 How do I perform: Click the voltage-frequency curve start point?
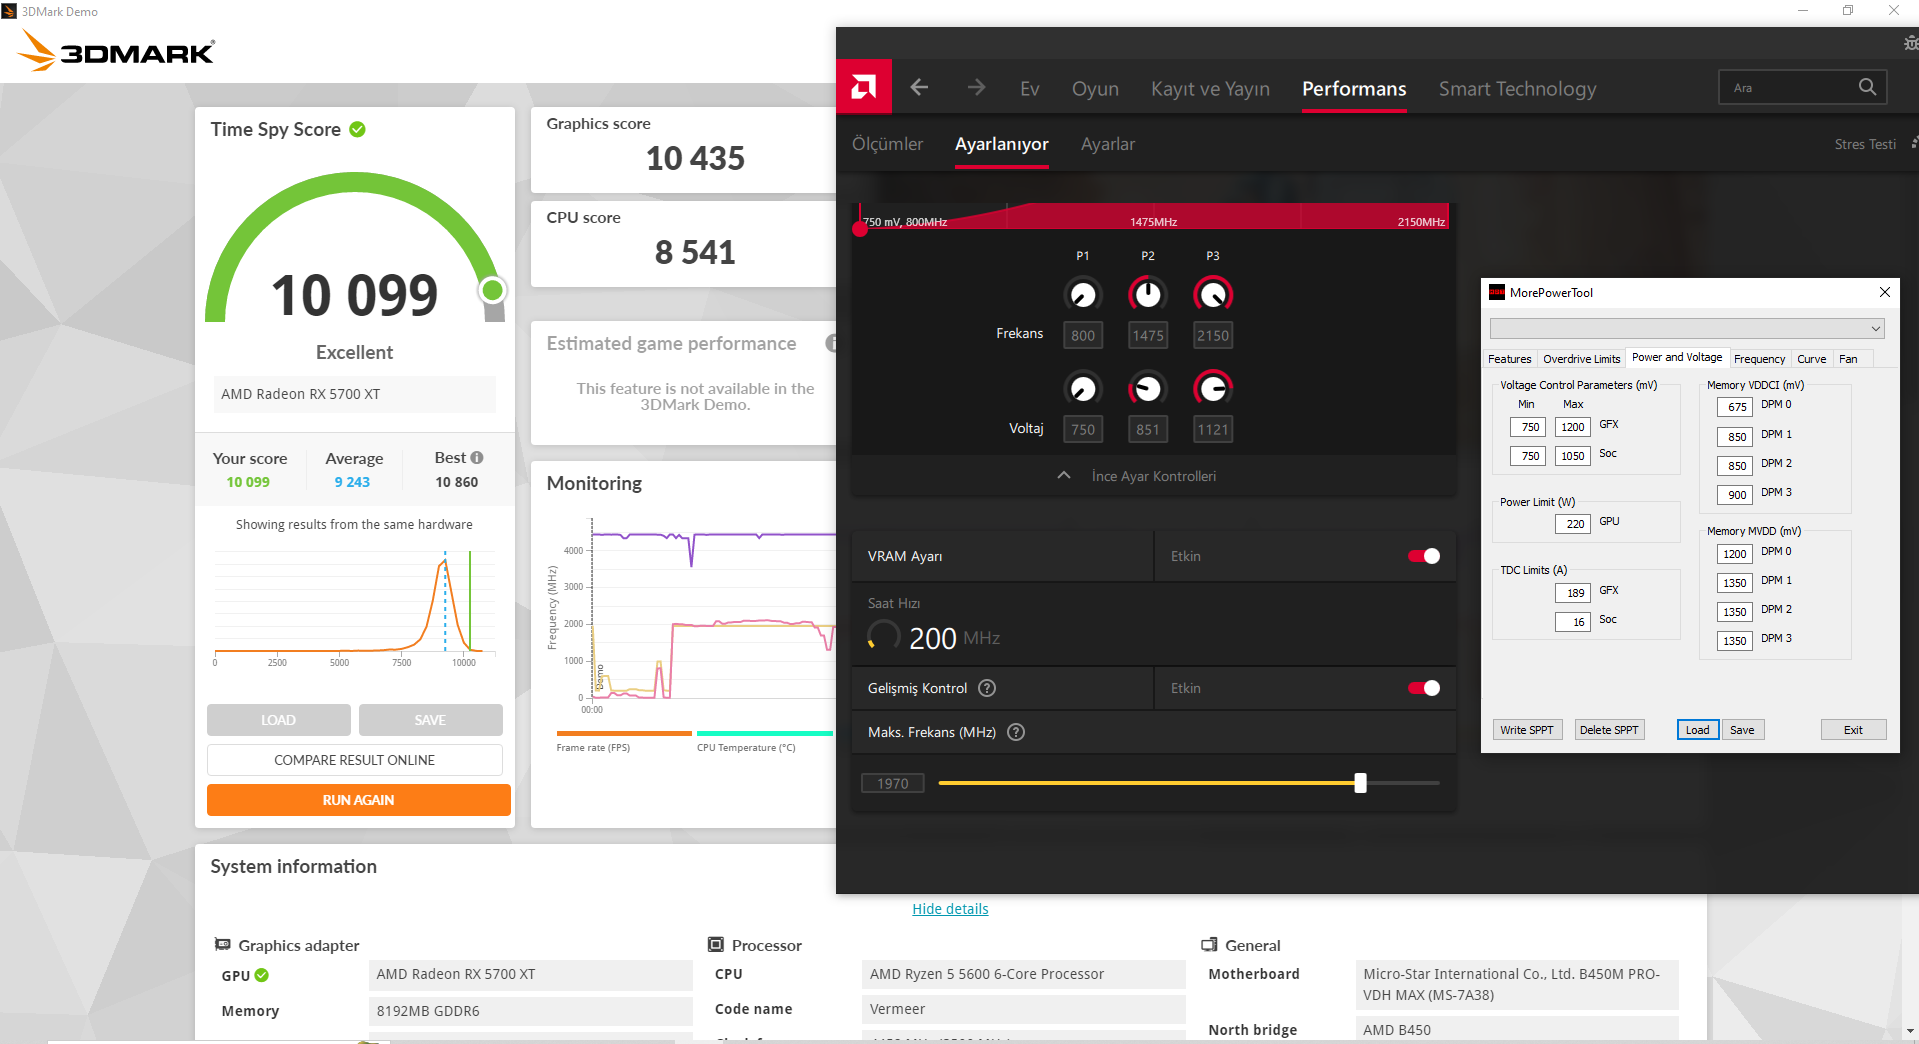click(859, 229)
